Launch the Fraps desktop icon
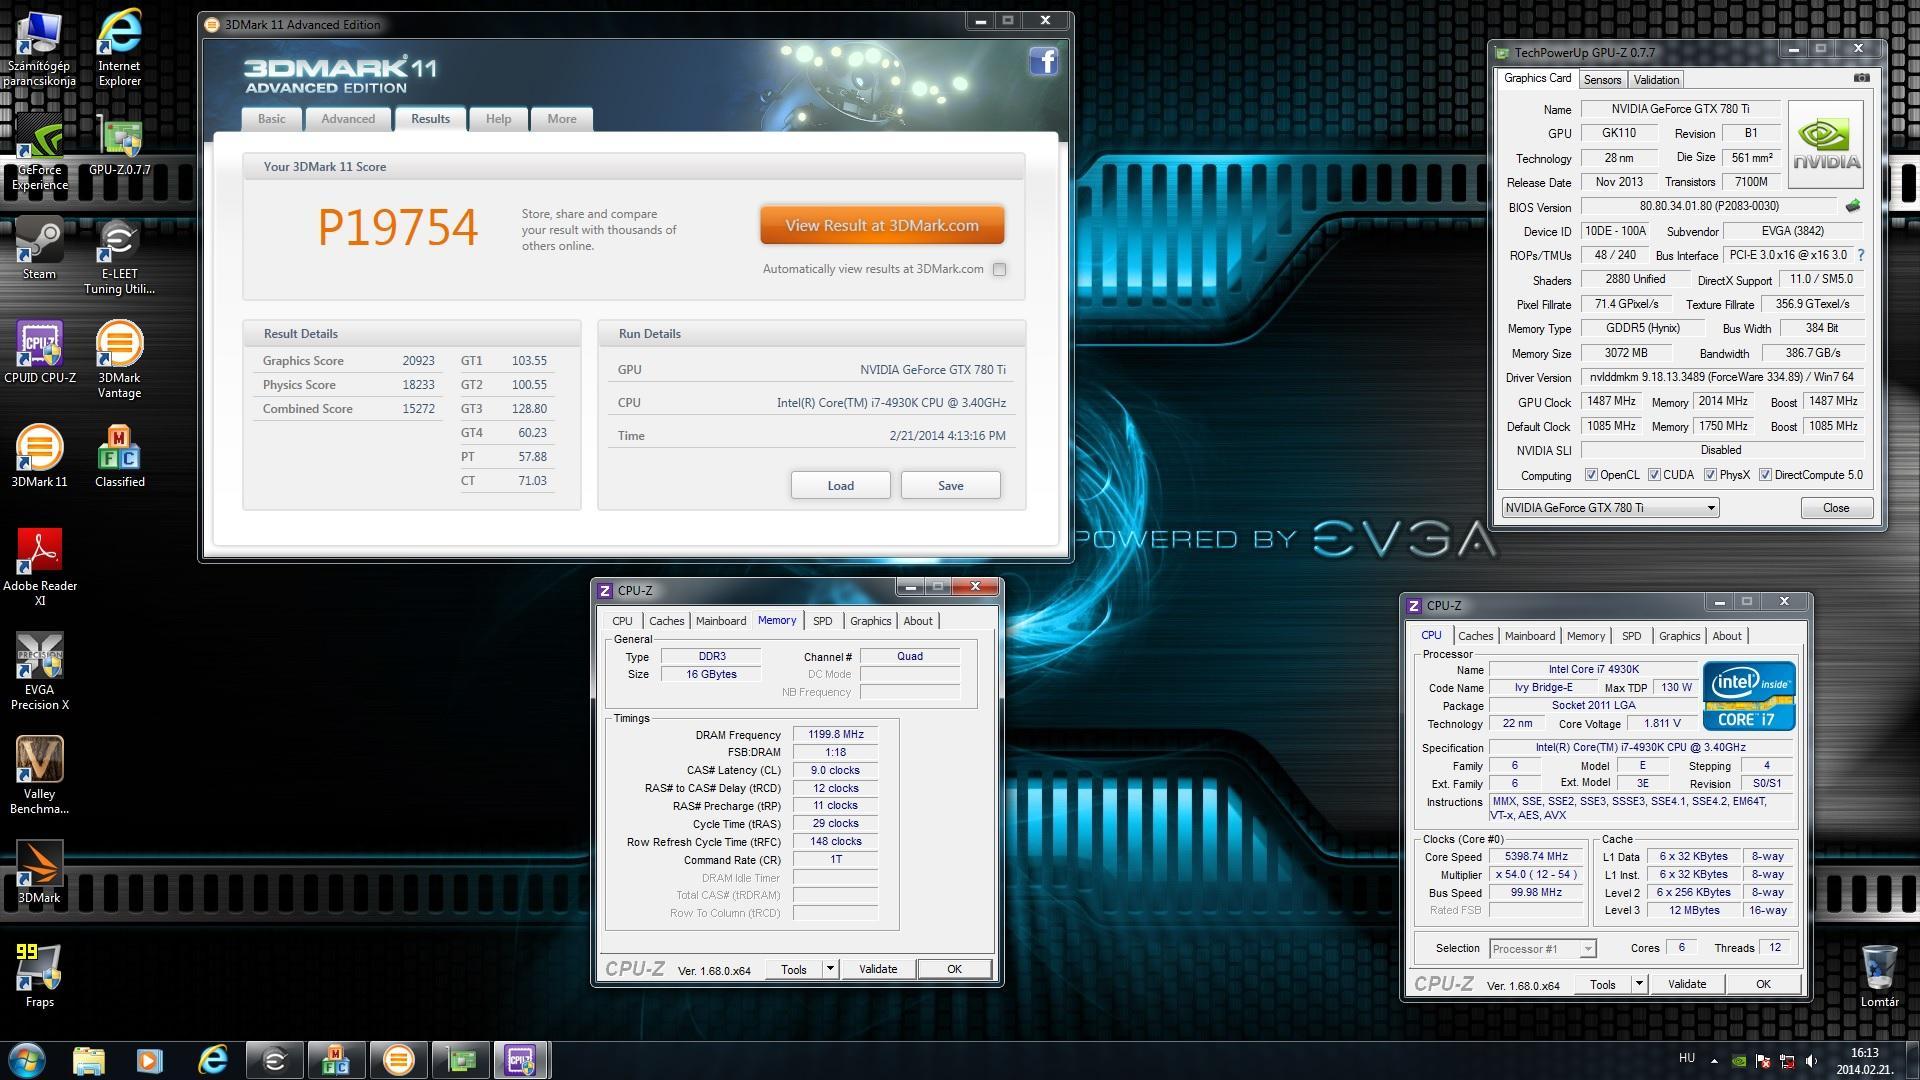The width and height of the screenshot is (1920, 1080). [39, 977]
